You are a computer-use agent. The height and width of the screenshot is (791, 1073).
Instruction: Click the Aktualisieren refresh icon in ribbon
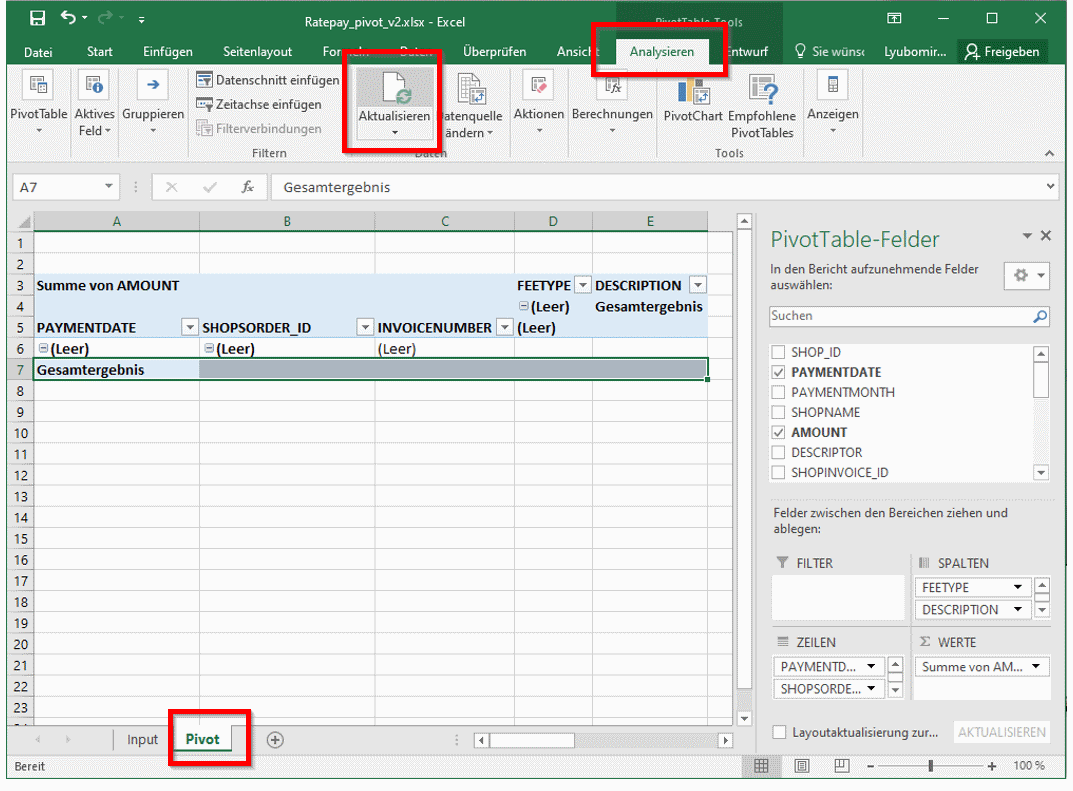pyautogui.click(x=394, y=89)
